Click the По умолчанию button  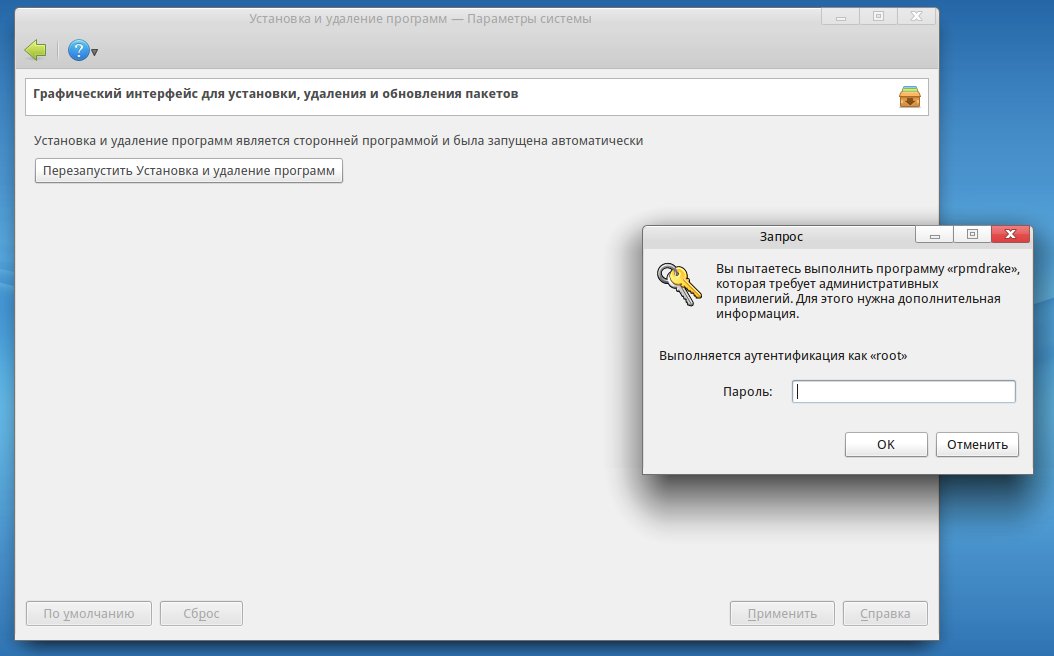tap(89, 614)
